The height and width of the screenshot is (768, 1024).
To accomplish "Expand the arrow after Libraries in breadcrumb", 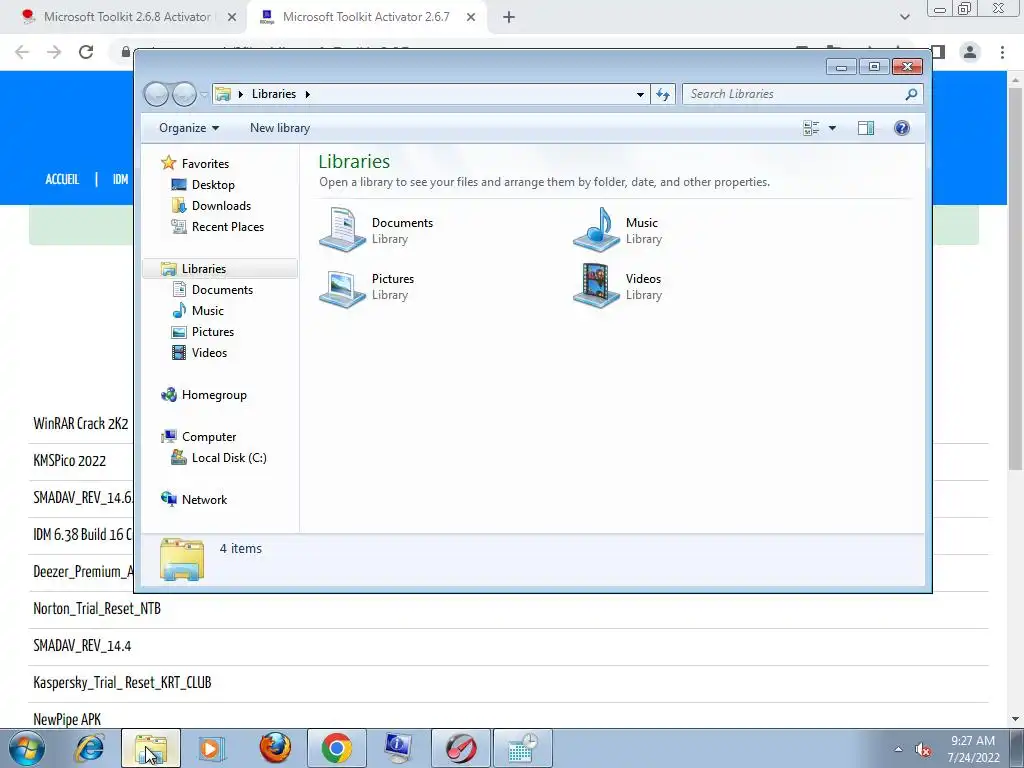I will pos(308,94).
